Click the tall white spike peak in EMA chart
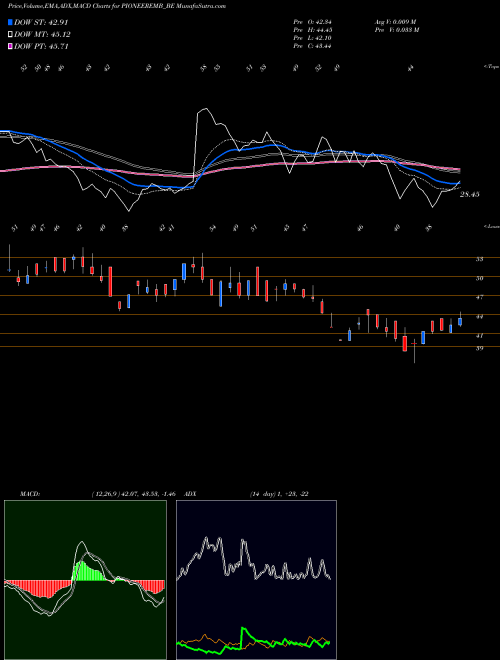Viewport: 500px width, 660px height. tap(205, 109)
